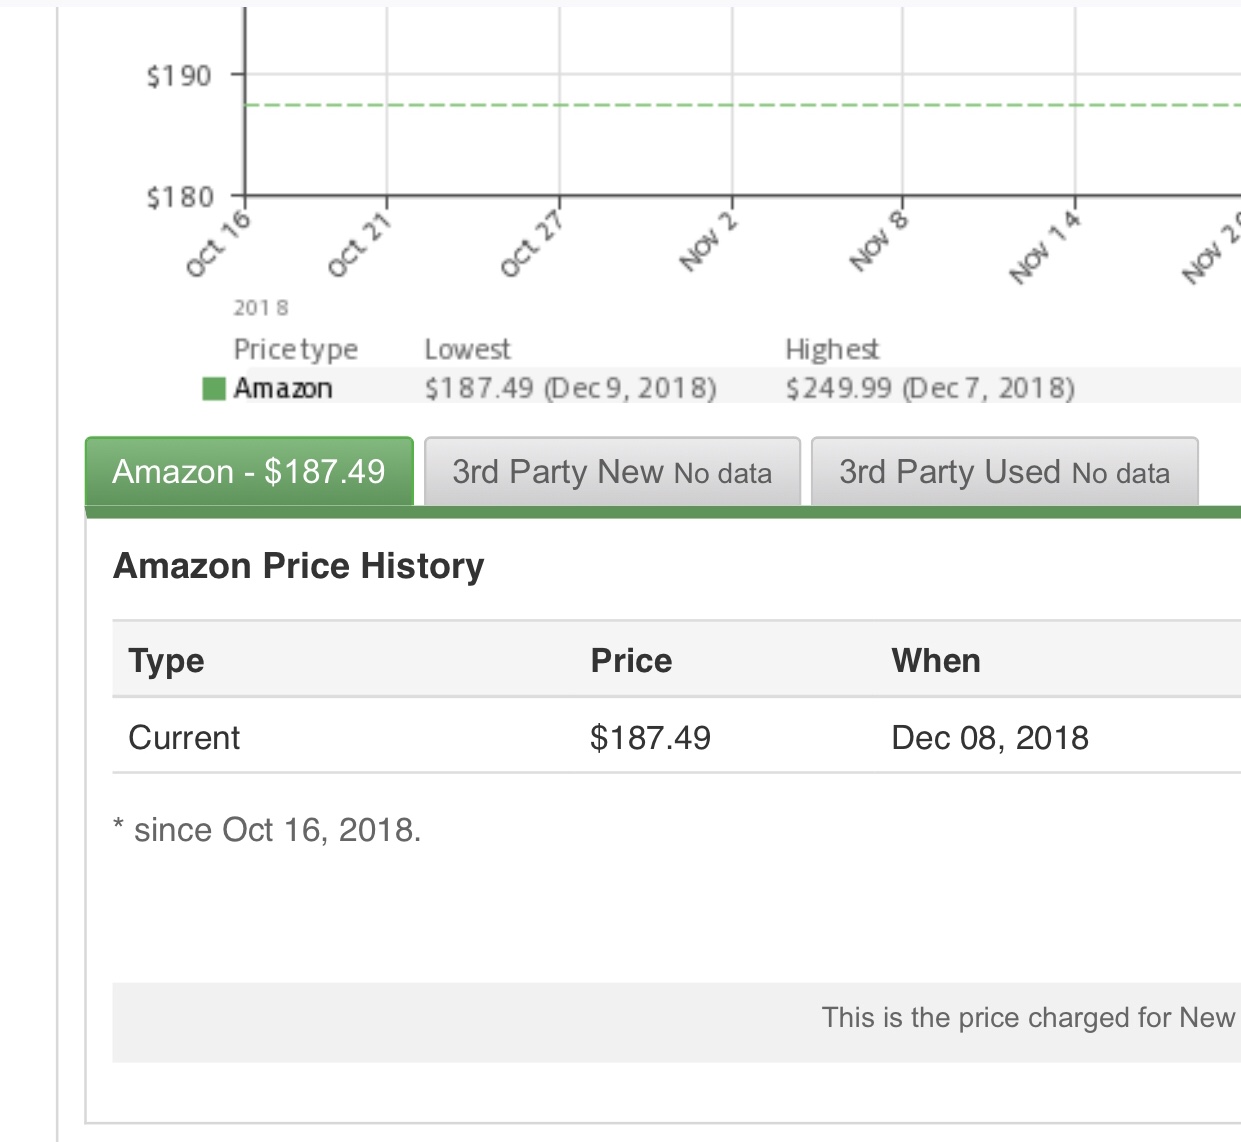Viewport: 1241px width, 1142px height.
Task: Click the Oct 16 axis date label
Action: pyautogui.click(x=217, y=244)
